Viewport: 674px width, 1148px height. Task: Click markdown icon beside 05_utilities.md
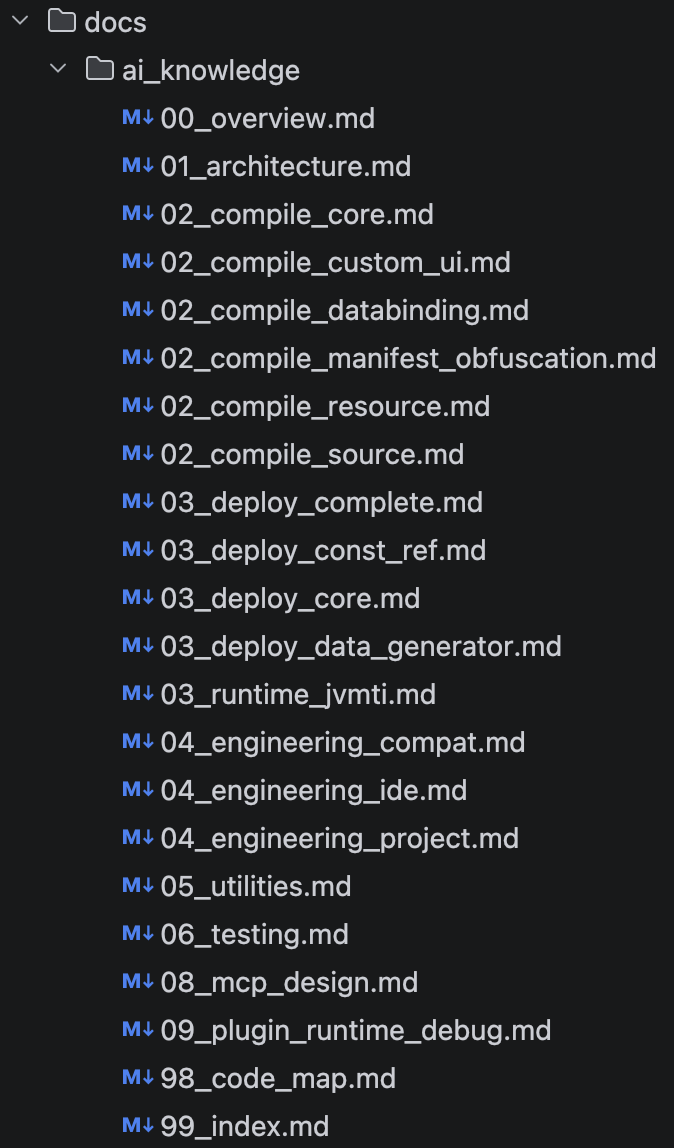(x=137, y=886)
